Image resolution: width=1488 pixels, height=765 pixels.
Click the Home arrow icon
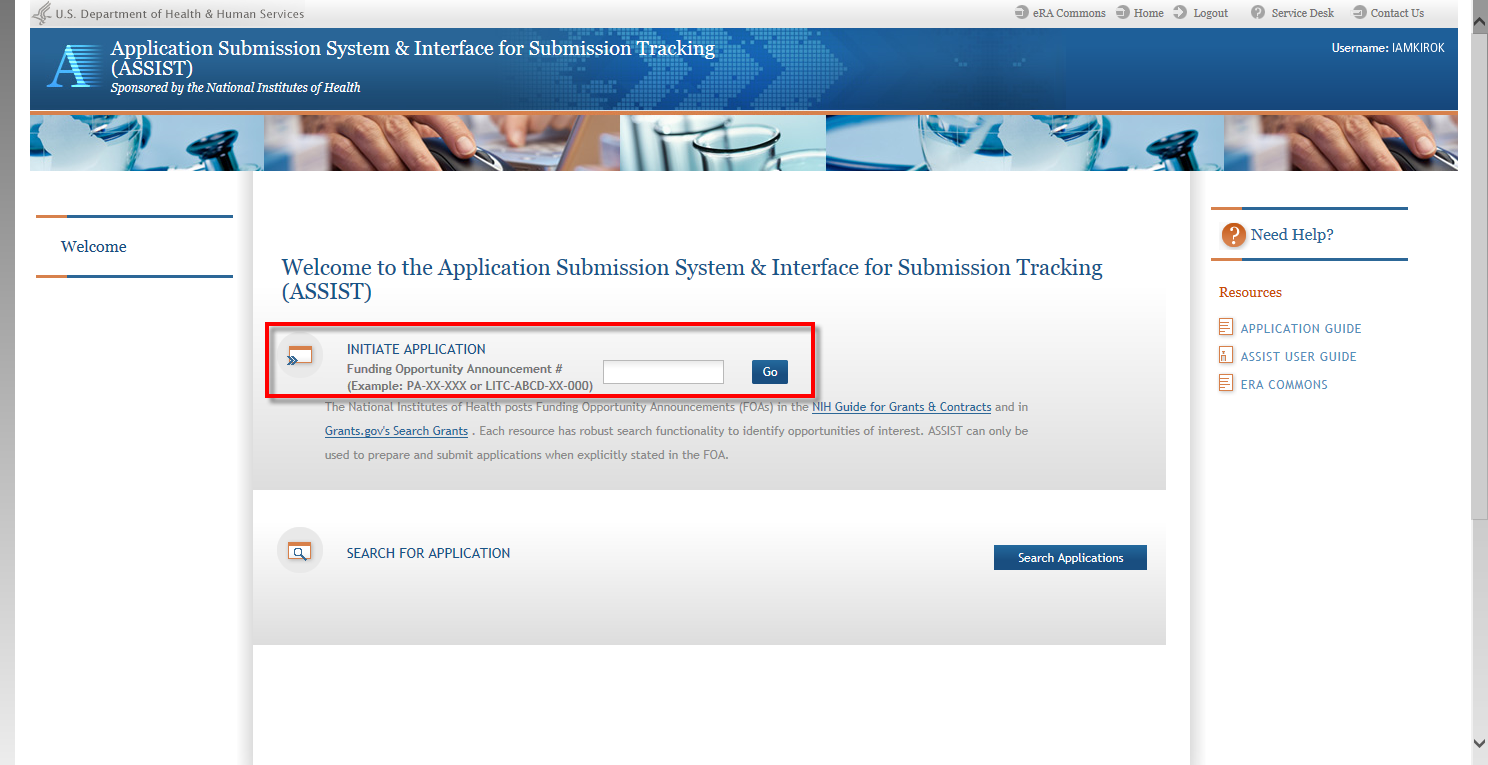(1123, 13)
